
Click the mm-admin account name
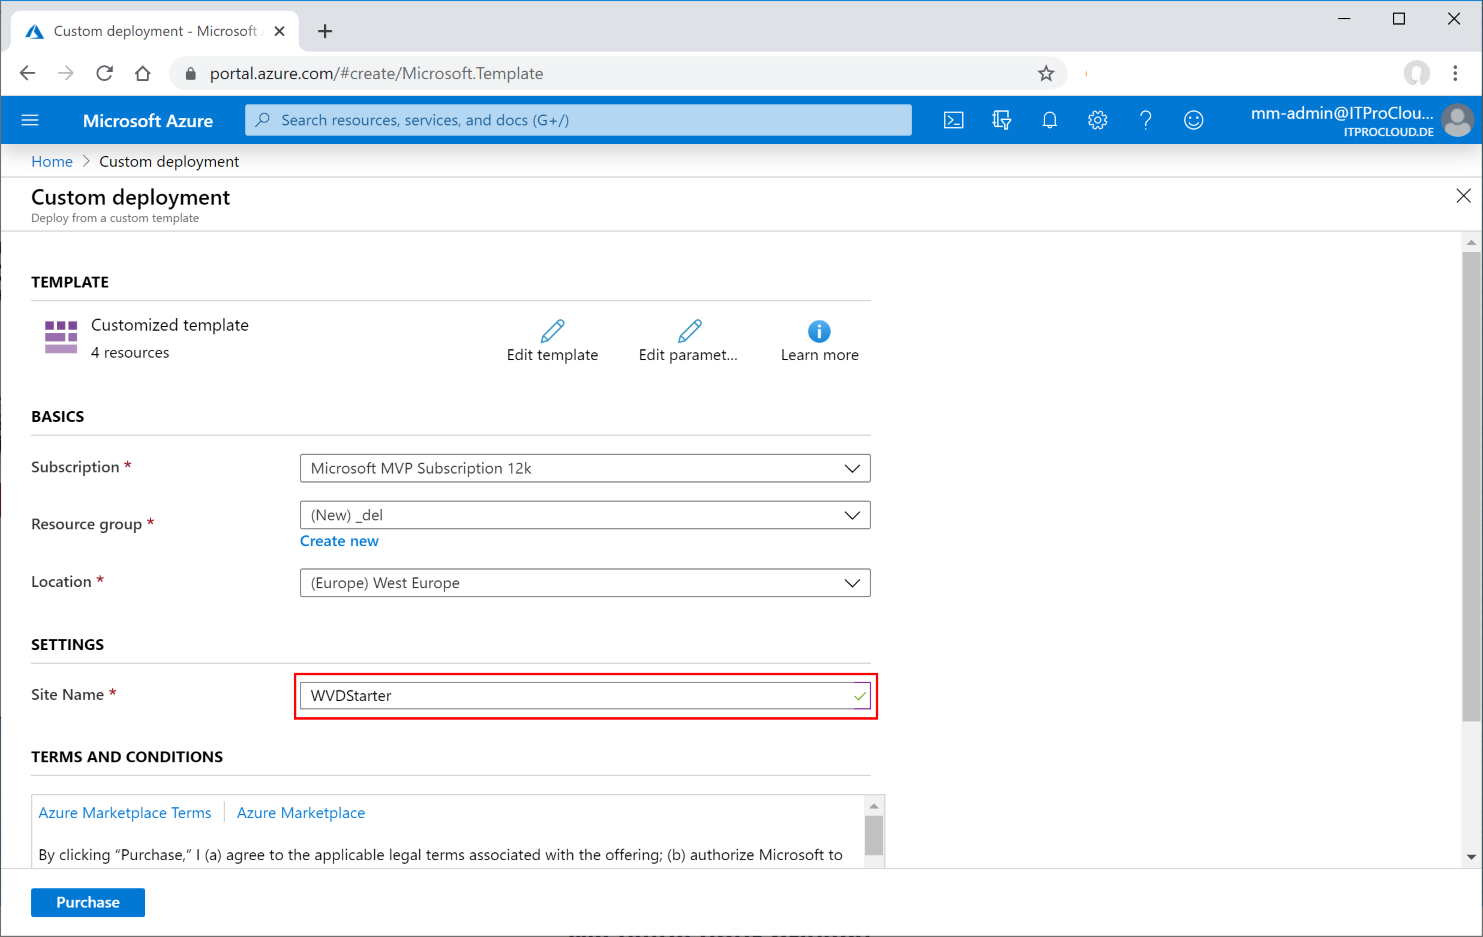(1342, 113)
